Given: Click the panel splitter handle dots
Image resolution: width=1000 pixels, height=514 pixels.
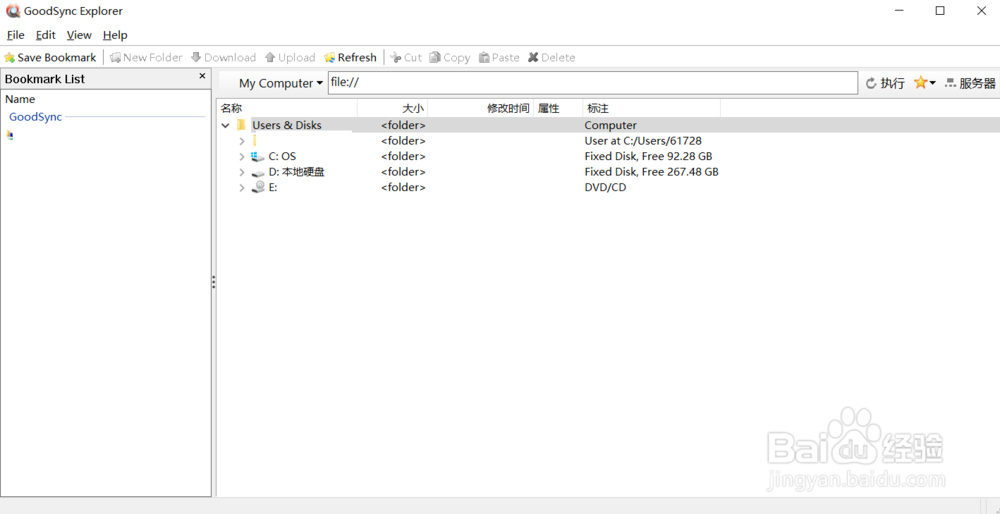Looking at the screenshot, I should pyautogui.click(x=214, y=282).
